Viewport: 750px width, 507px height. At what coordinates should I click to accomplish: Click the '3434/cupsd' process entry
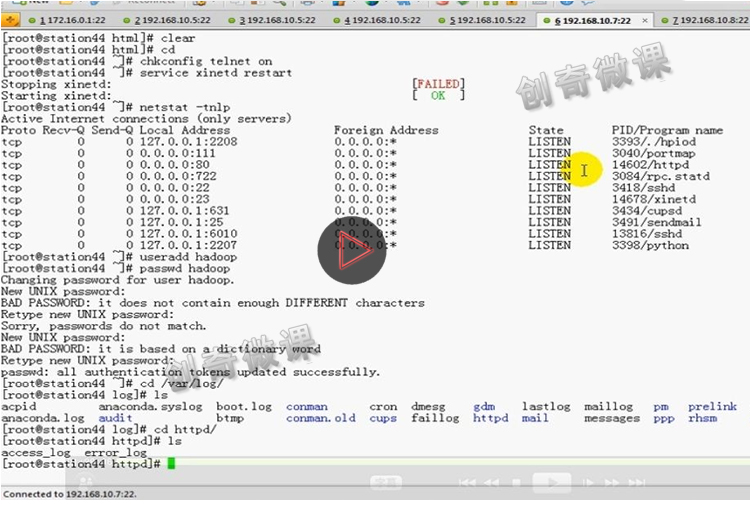(x=647, y=210)
